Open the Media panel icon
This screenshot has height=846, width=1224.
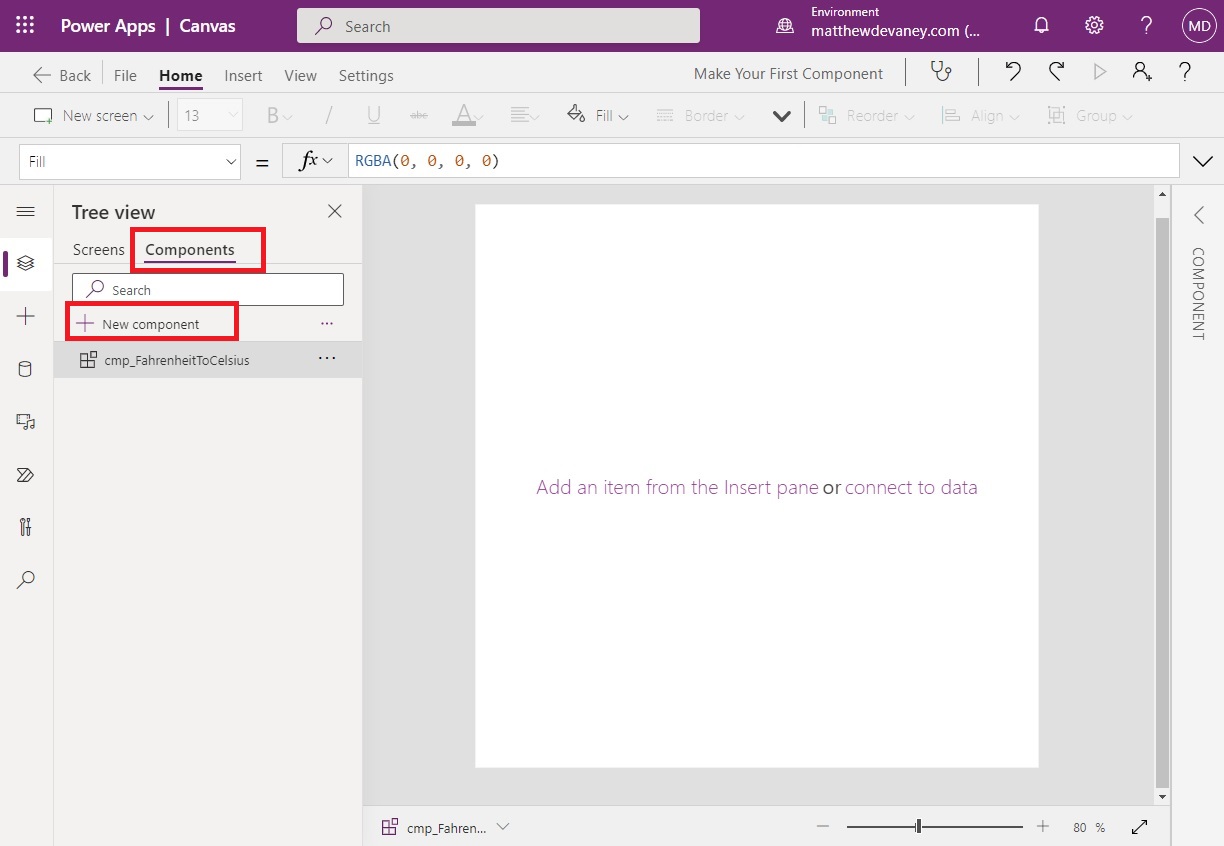[x=26, y=421]
